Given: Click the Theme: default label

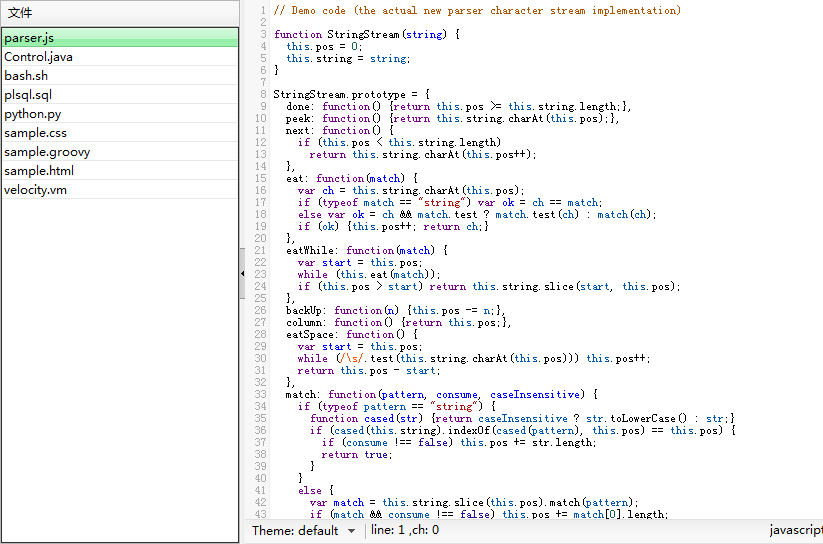Looking at the screenshot, I should [x=295, y=531].
